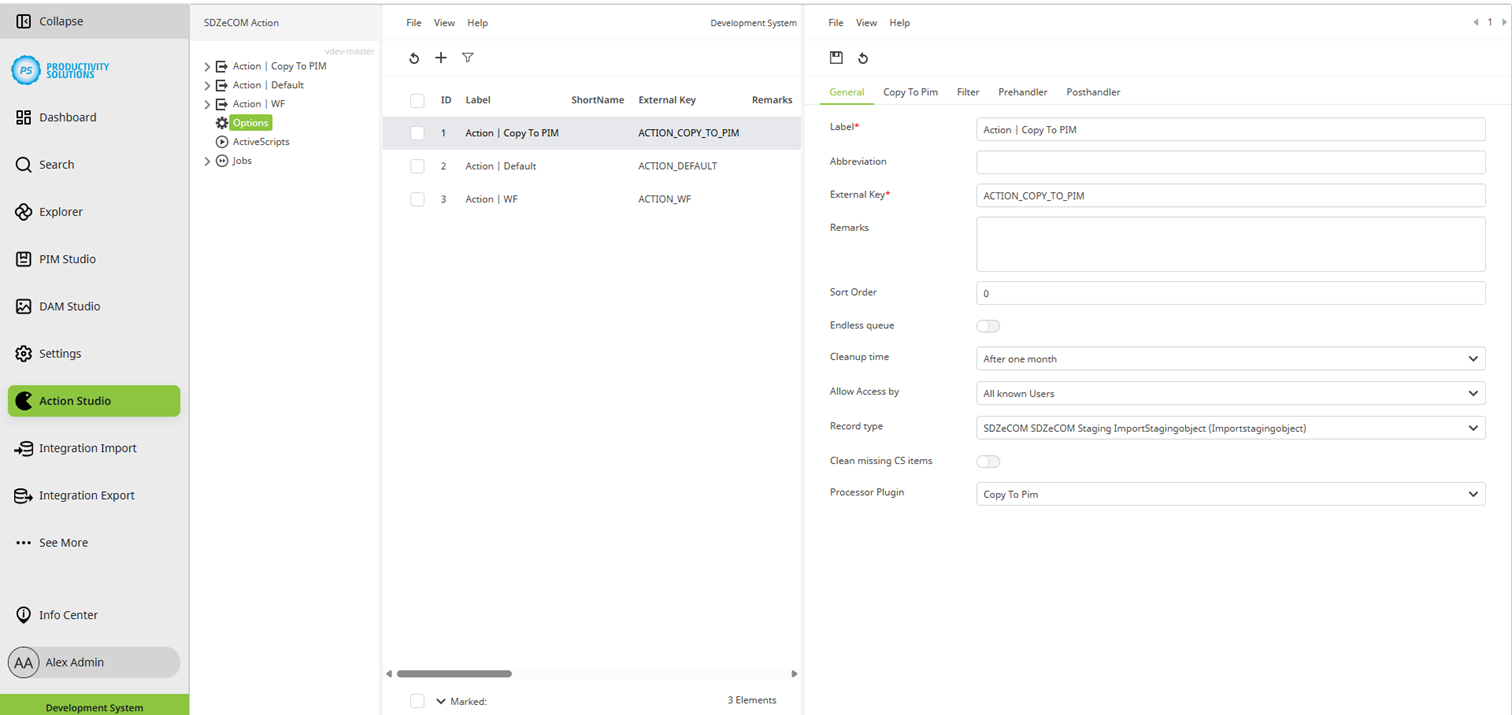Click into the Label input field
1512x715 pixels.
(1230, 129)
